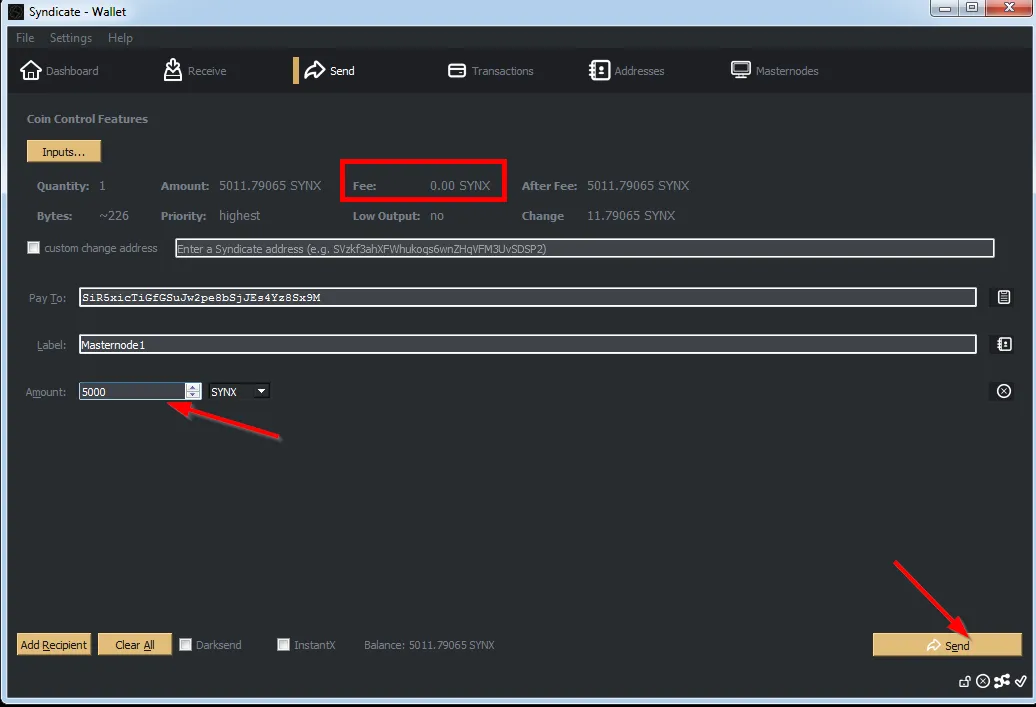1036x707 pixels.
Task: Click into the Pay To address field
Action: click(x=527, y=297)
